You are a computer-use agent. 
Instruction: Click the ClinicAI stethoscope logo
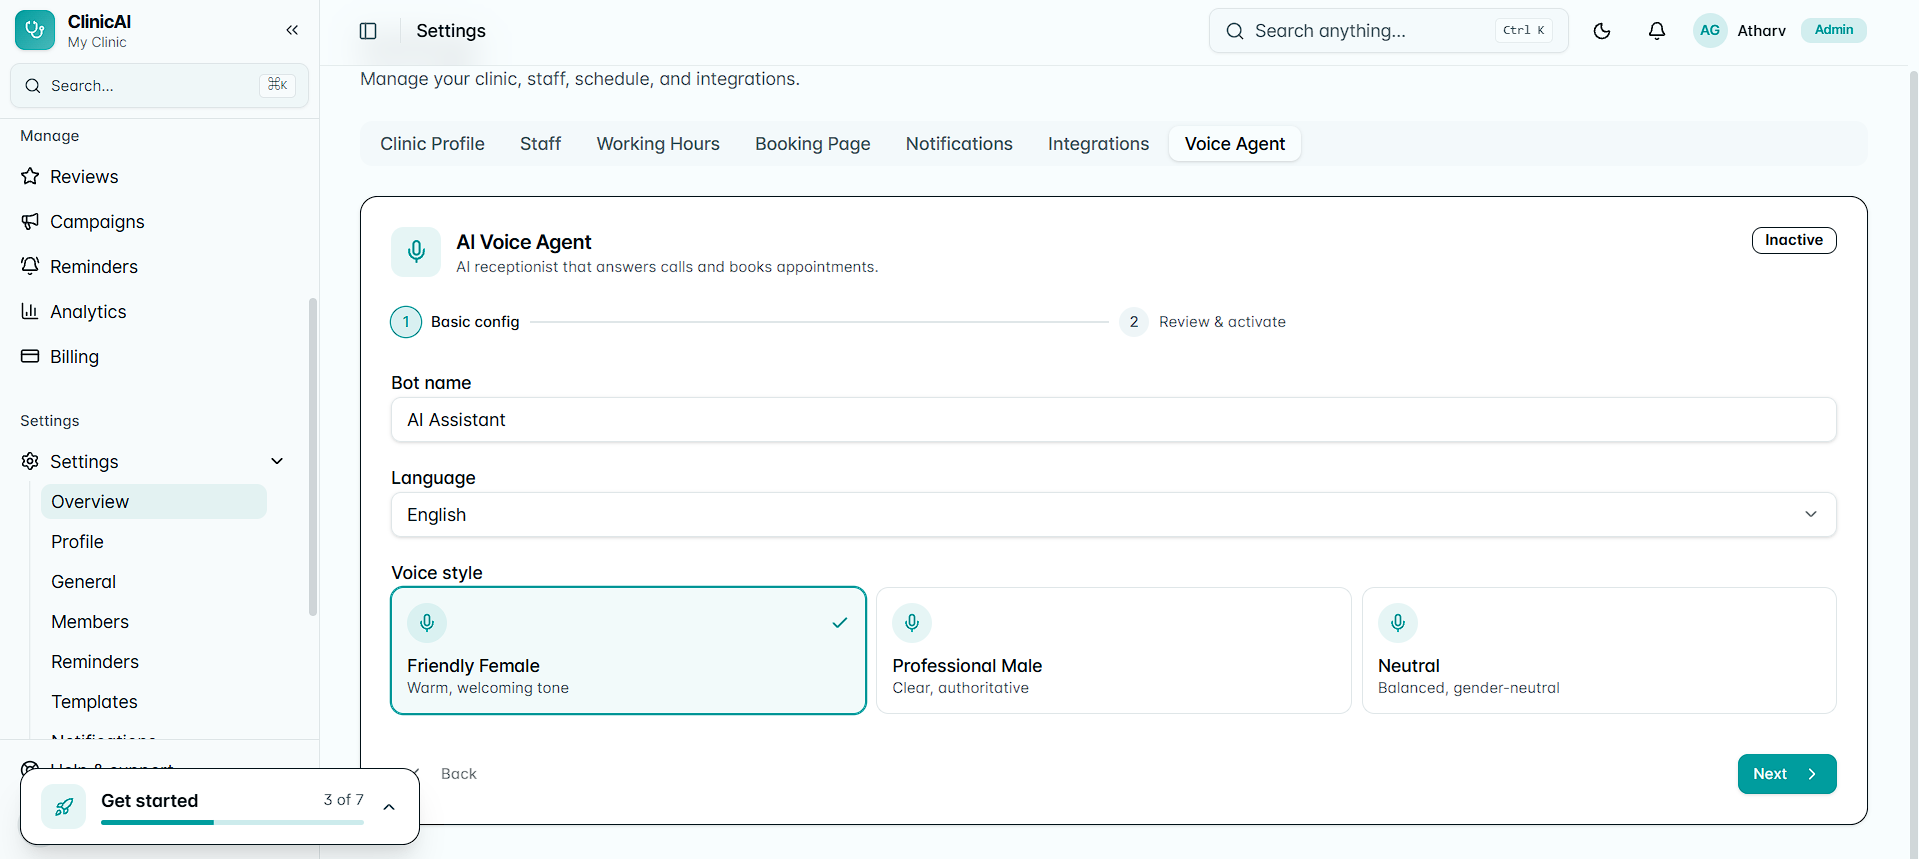[x=35, y=30]
